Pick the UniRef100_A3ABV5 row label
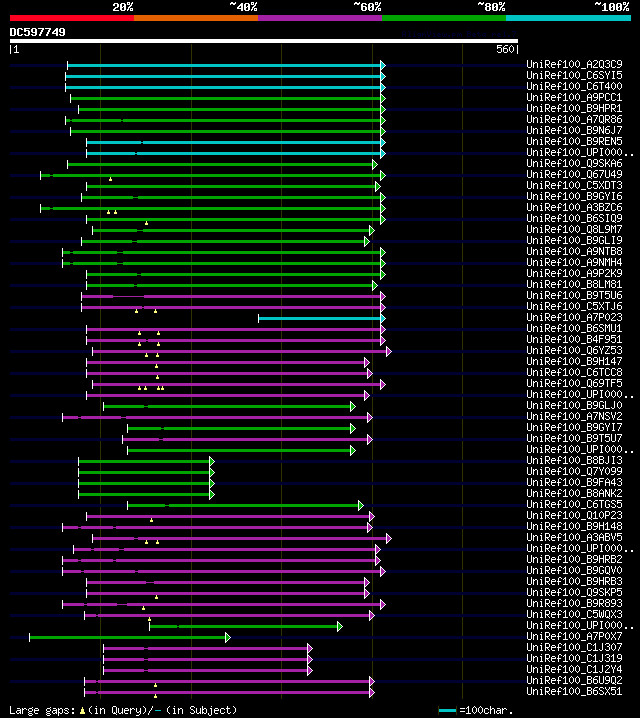Image resolution: width=640 pixels, height=718 pixels. point(574,537)
